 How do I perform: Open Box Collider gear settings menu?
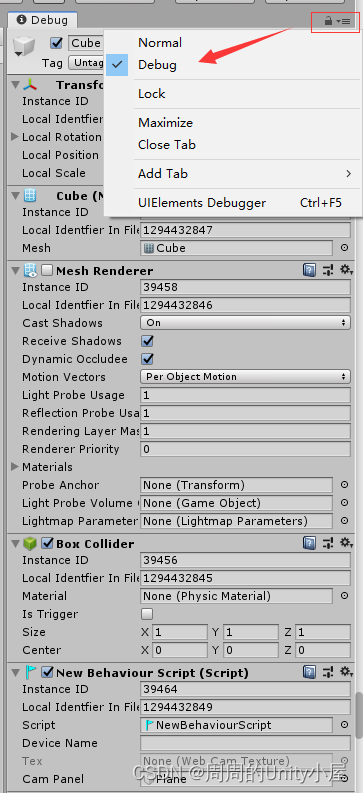pyautogui.click(x=346, y=544)
